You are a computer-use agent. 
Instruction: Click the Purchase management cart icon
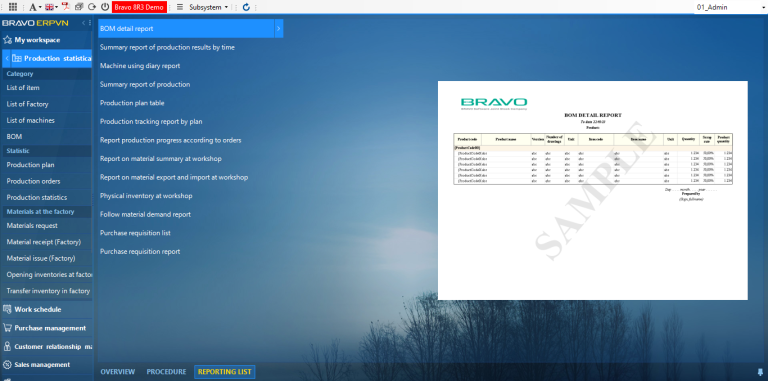pyautogui.click(x=7, y=328)
